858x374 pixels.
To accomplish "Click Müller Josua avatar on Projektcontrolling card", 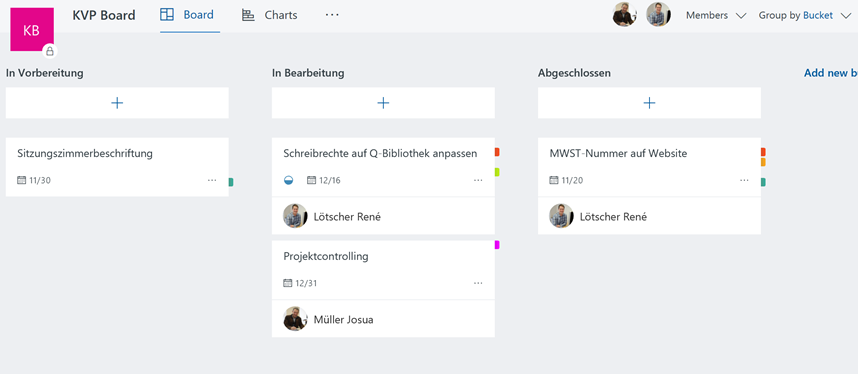I will pyautogui.click(x=295, y=319).
